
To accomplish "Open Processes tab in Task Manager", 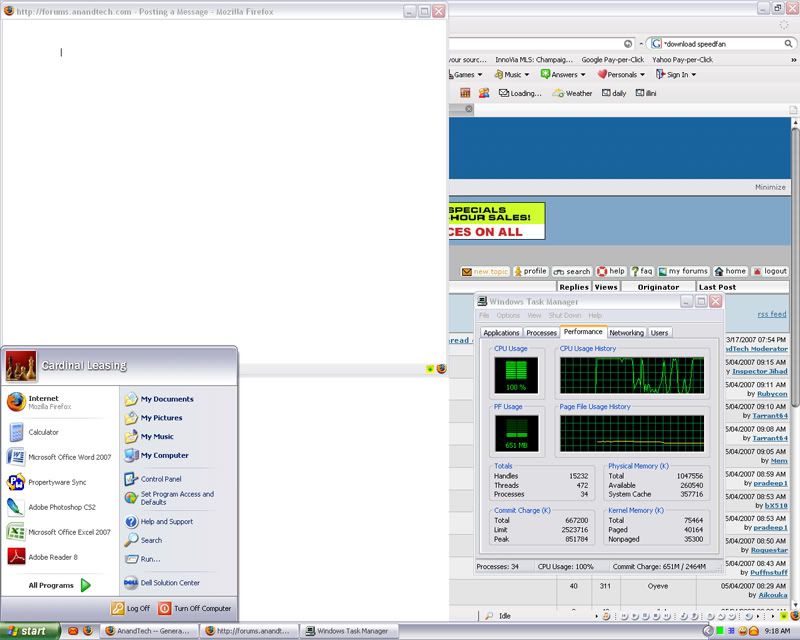I will pyautogui.click(x=541, y=332).
